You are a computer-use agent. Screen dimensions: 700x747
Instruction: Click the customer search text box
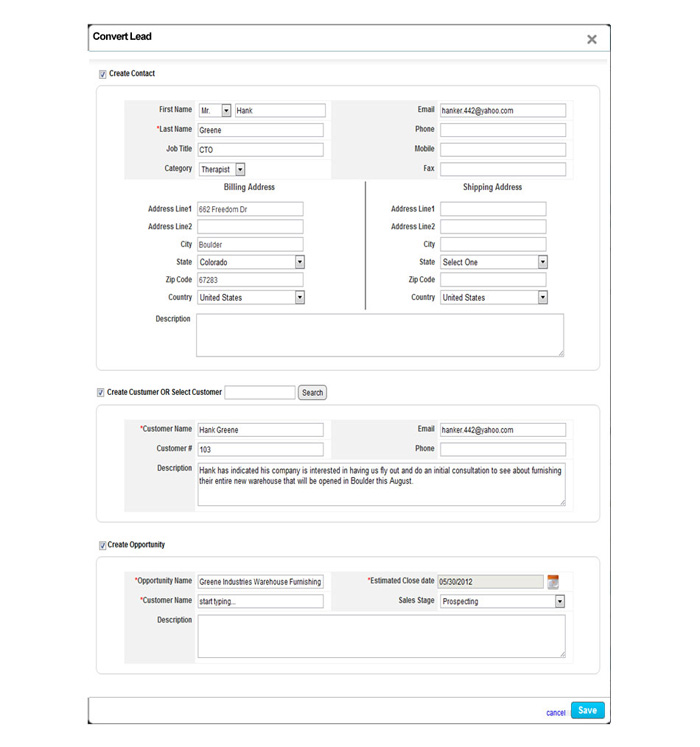point(260,393)
